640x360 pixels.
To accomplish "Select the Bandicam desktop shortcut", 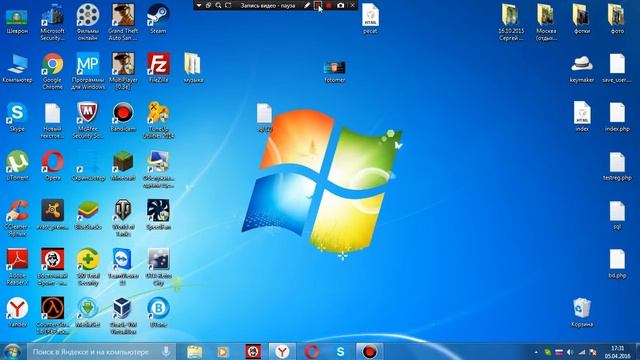I will point(123,118).
